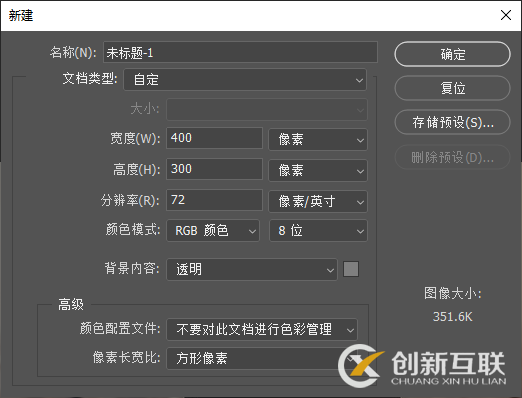Click the chevron arrow of the 文档类型 dropdown
Viewport: 522px width, 398px height.
(359, 80)
